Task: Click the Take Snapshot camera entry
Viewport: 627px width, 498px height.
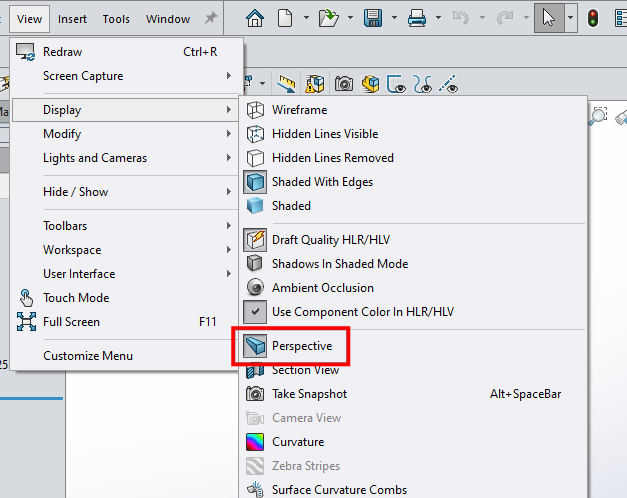Action: click(x=309, y=394)
